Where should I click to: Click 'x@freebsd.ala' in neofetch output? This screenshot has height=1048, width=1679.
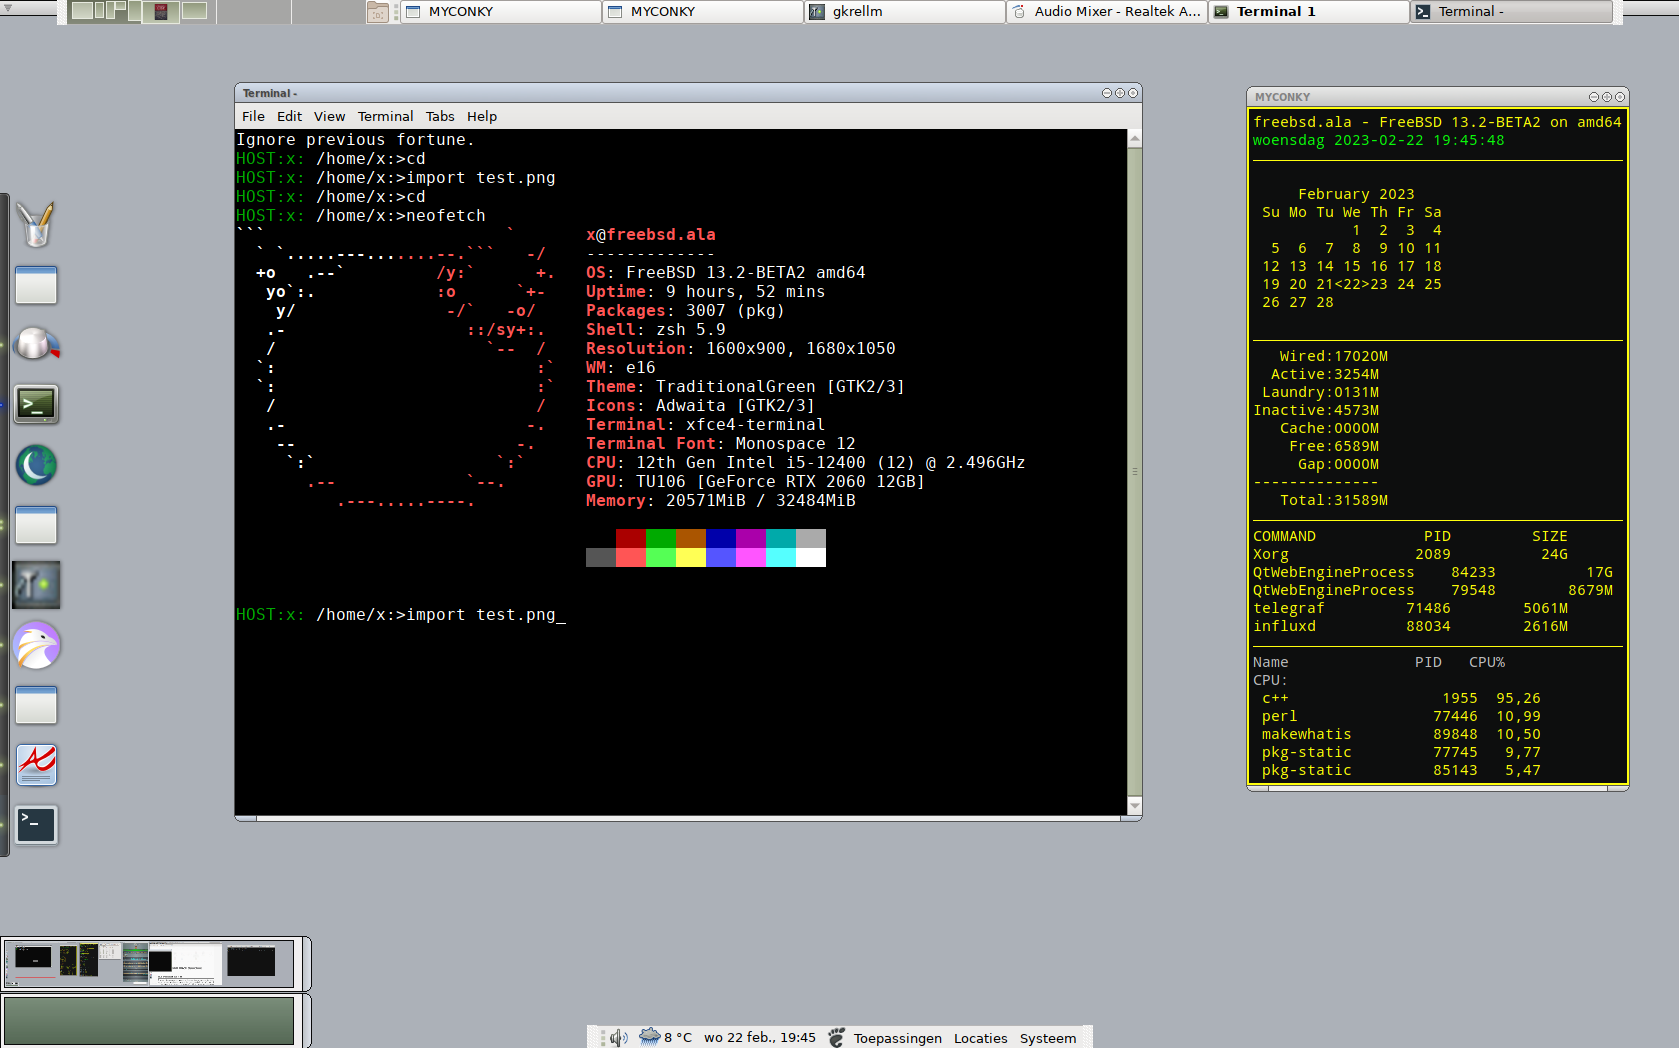click(x=651, y=234)
